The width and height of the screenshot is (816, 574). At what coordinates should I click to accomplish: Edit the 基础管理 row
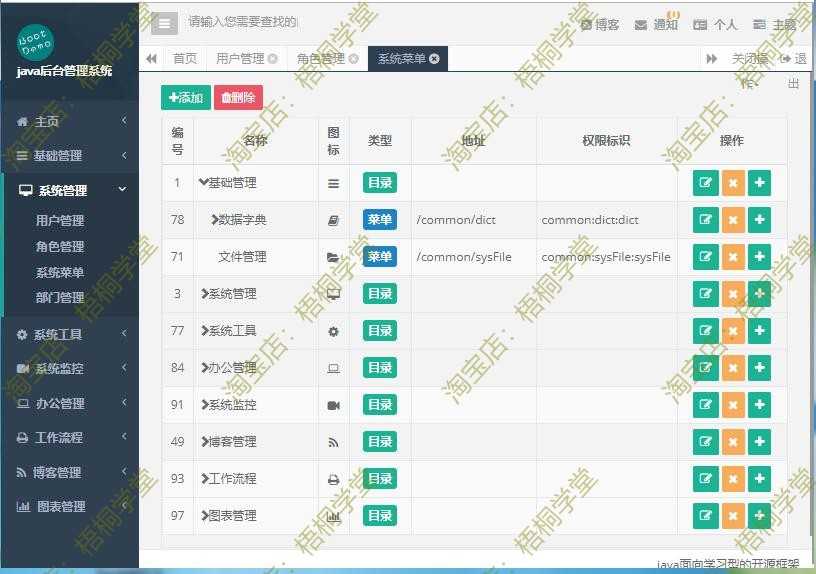click(x=705, y=183)
